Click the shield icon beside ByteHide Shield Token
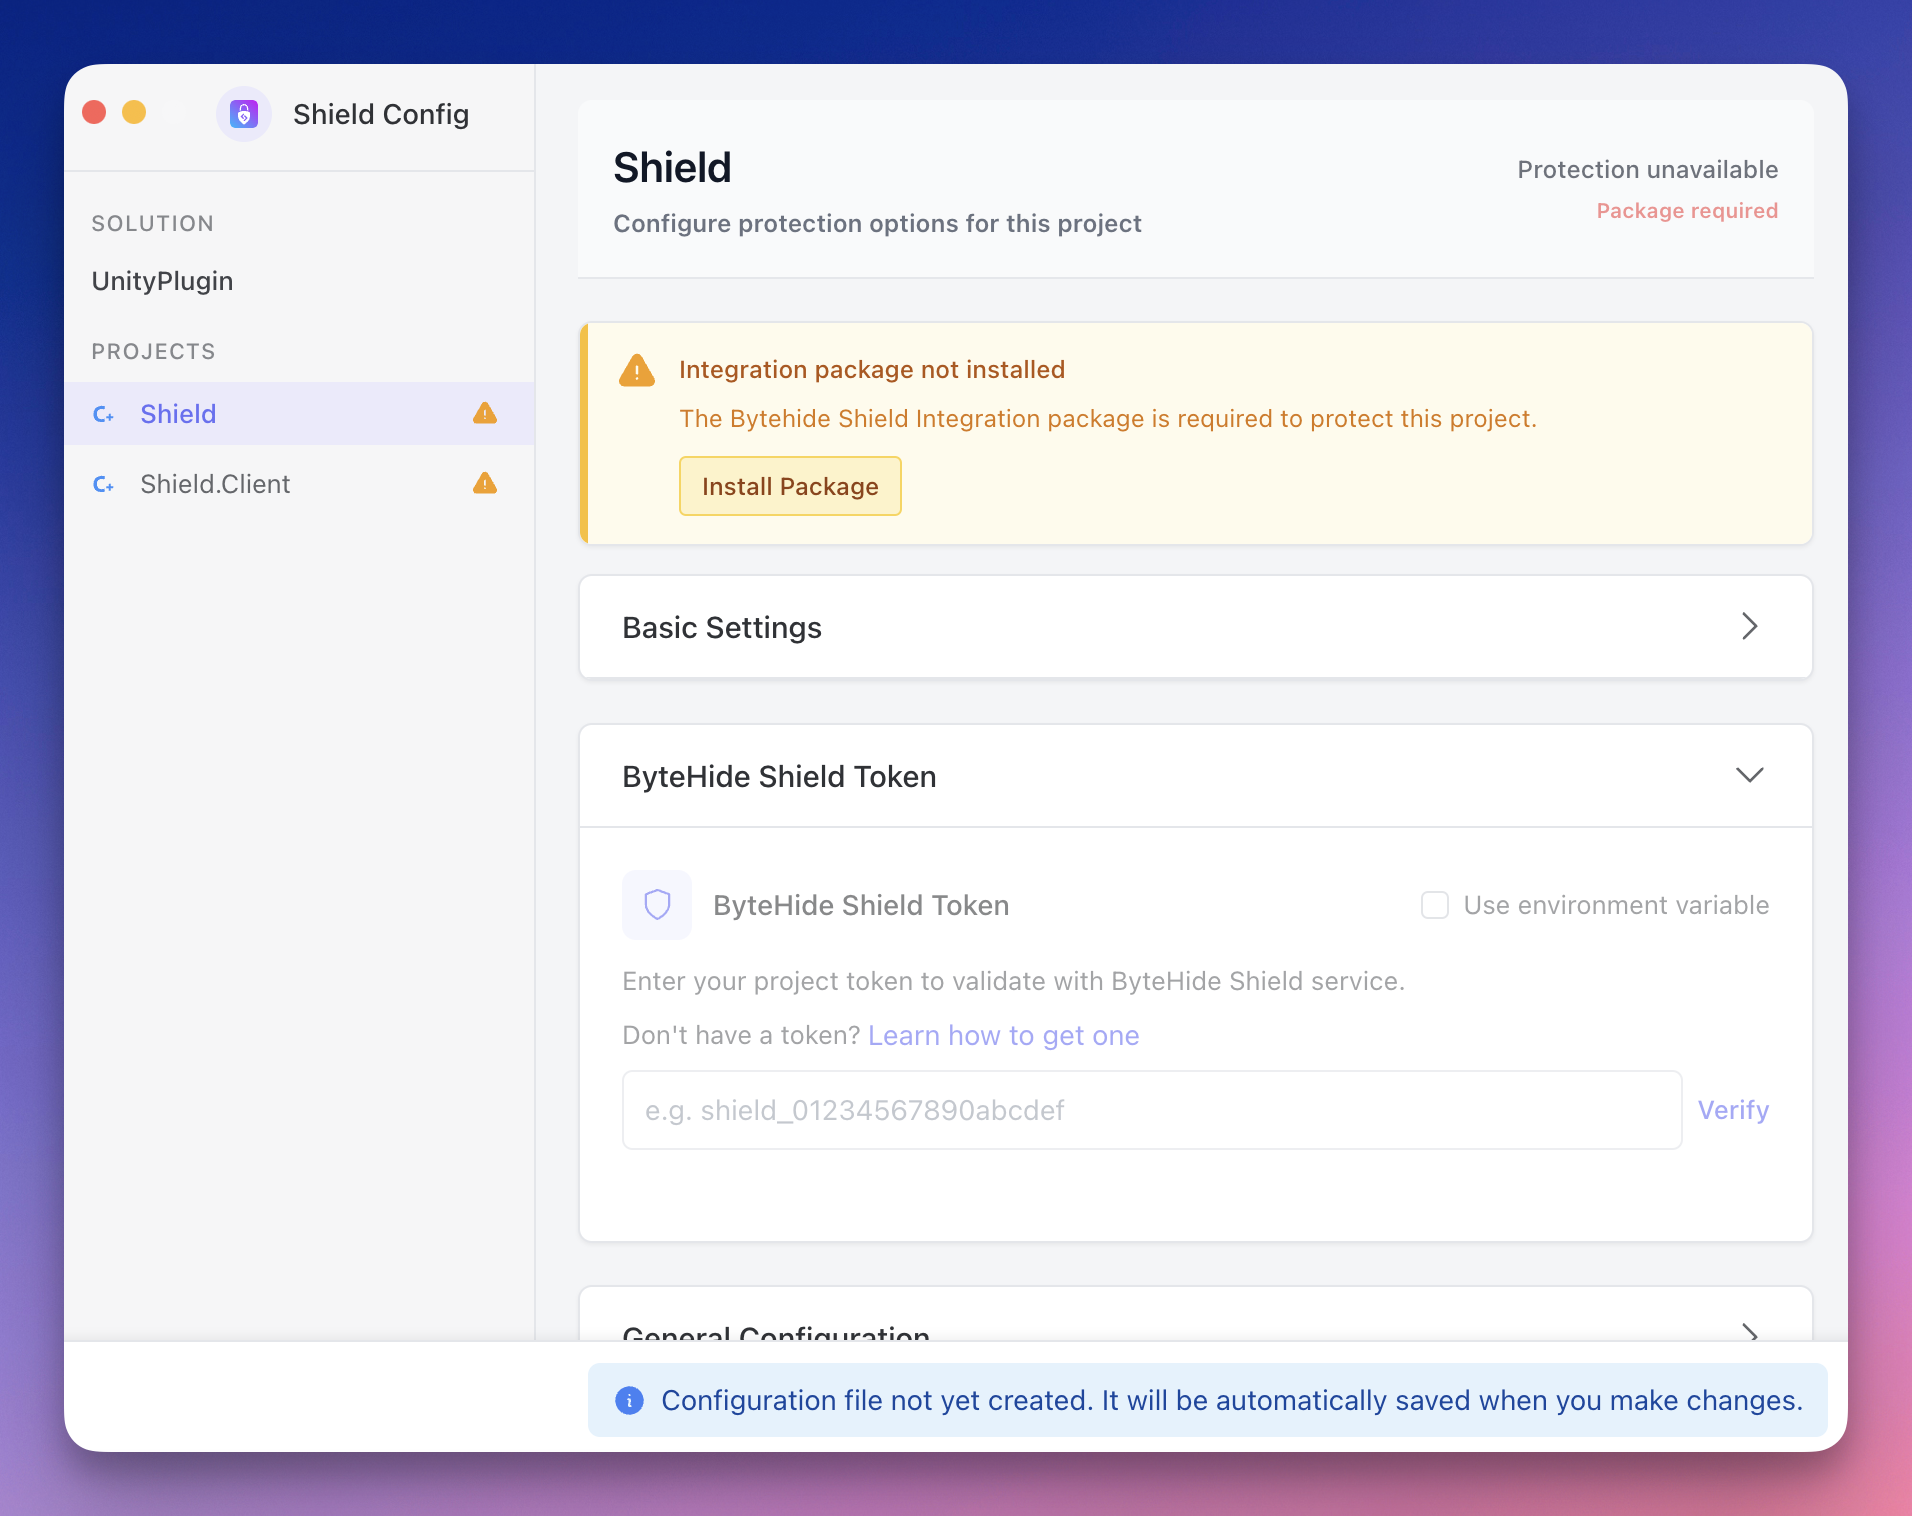1912x1516 pixels. pyautogui.click(x=657, y=905)
